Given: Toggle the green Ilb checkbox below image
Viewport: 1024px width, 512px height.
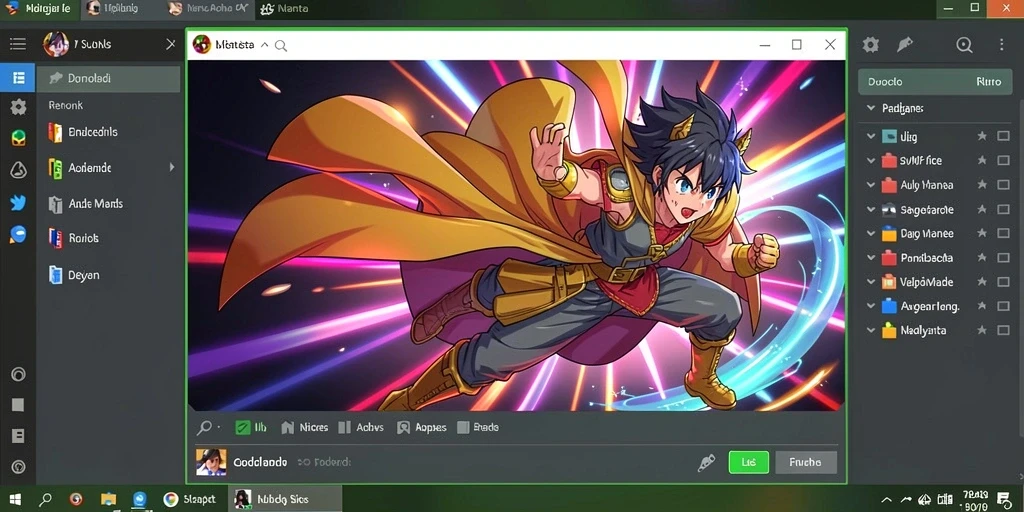Looking at the screenshot, I should click(x=242, y=428).
